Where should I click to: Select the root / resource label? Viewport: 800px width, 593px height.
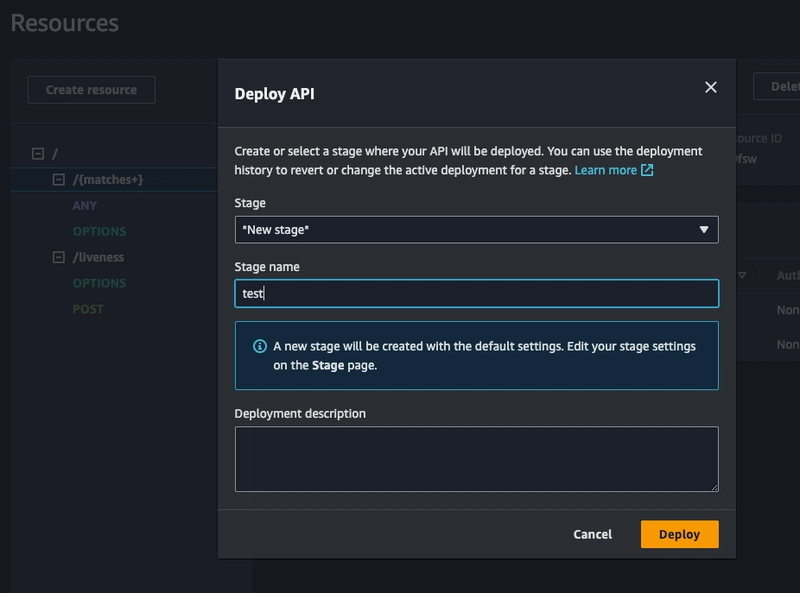55,154
